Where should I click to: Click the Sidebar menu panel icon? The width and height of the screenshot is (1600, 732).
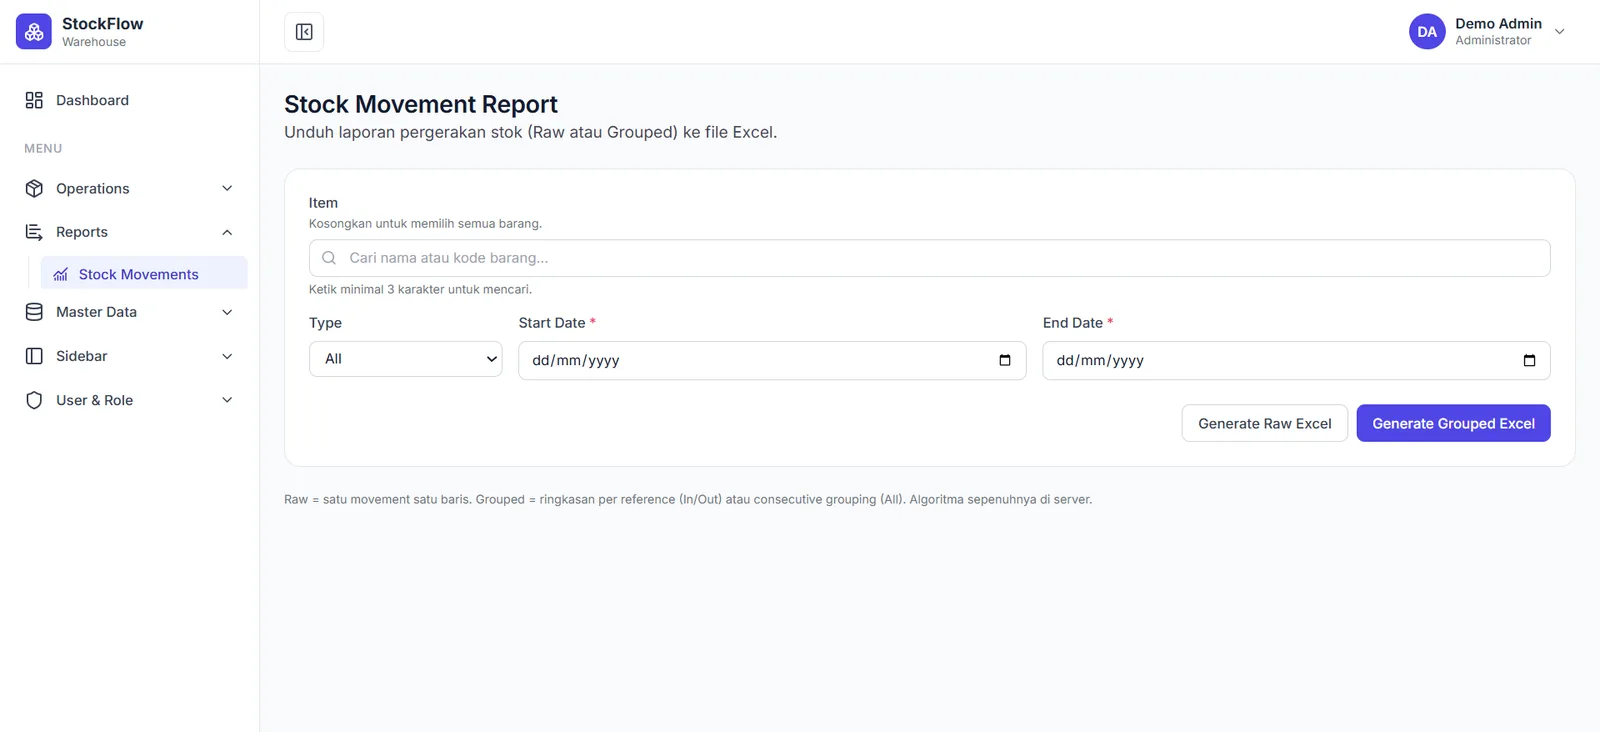tap(34, 356)
